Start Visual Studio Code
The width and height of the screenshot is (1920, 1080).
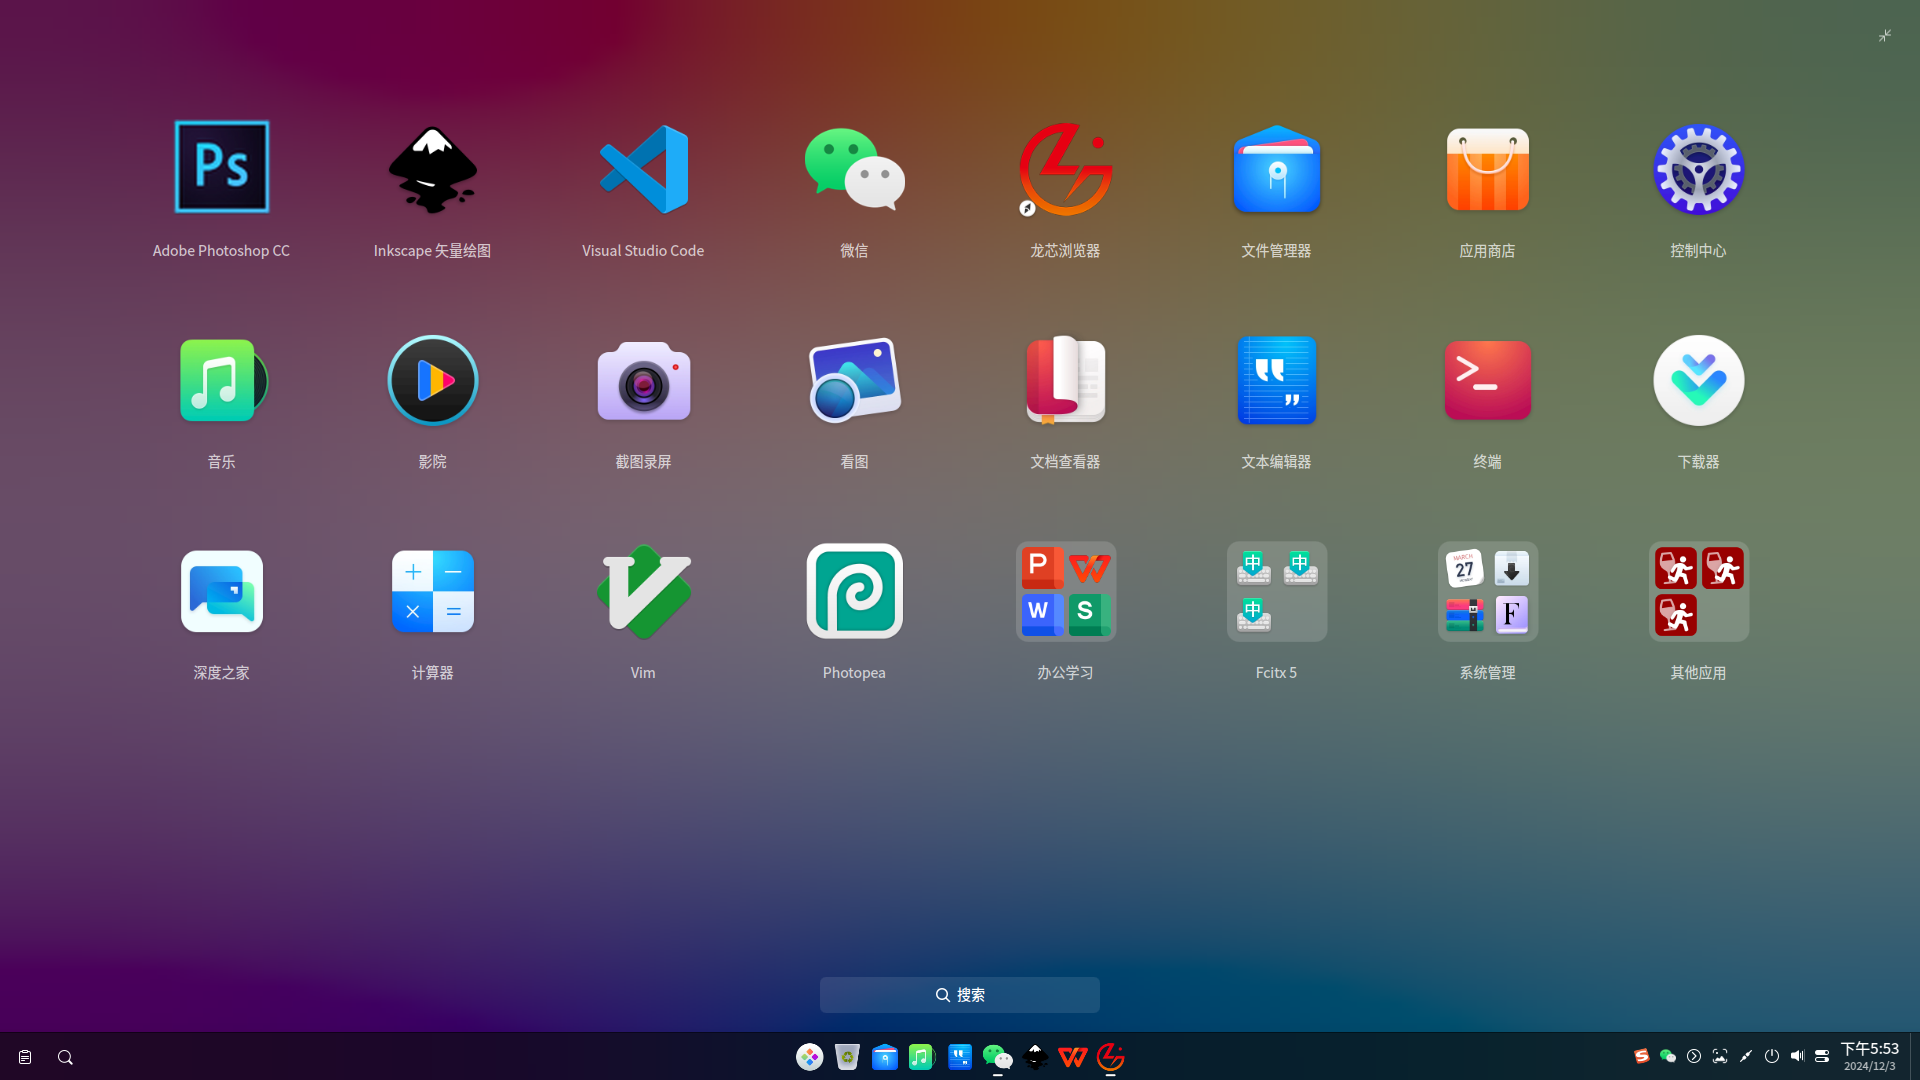643,169
